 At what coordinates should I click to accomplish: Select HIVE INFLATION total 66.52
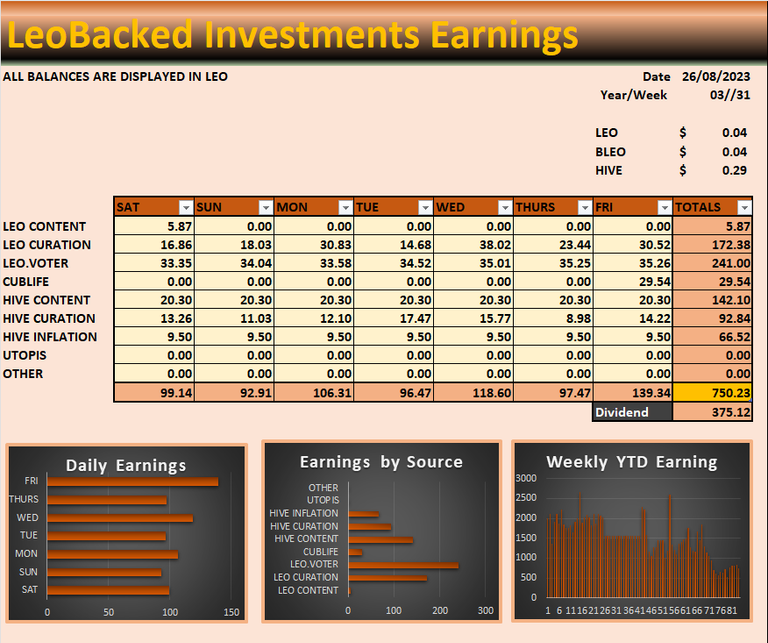coord(713,337)
